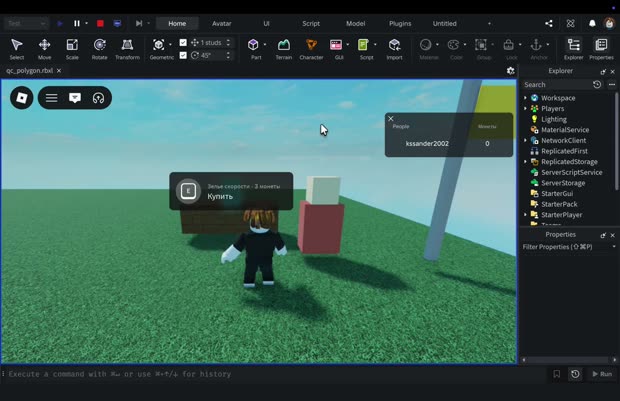Open the Roblox logo menu in viewport

tap(22, 98)
